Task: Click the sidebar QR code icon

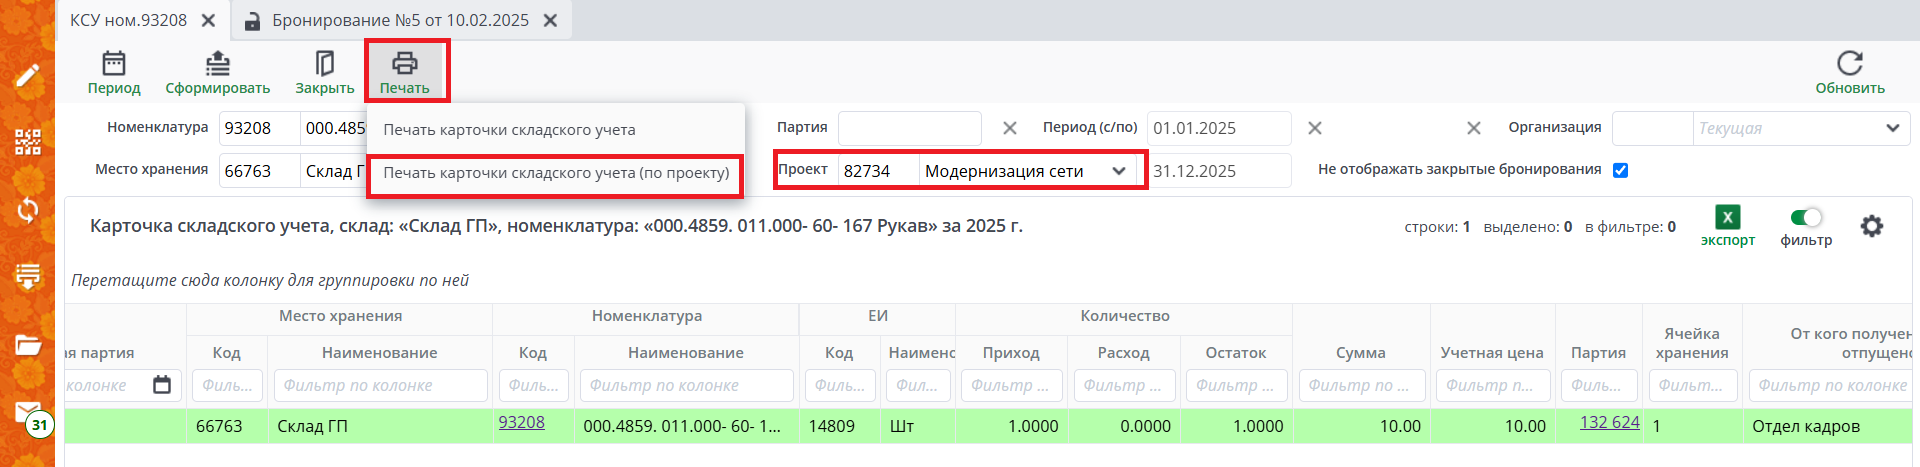Action: (28, 142)
